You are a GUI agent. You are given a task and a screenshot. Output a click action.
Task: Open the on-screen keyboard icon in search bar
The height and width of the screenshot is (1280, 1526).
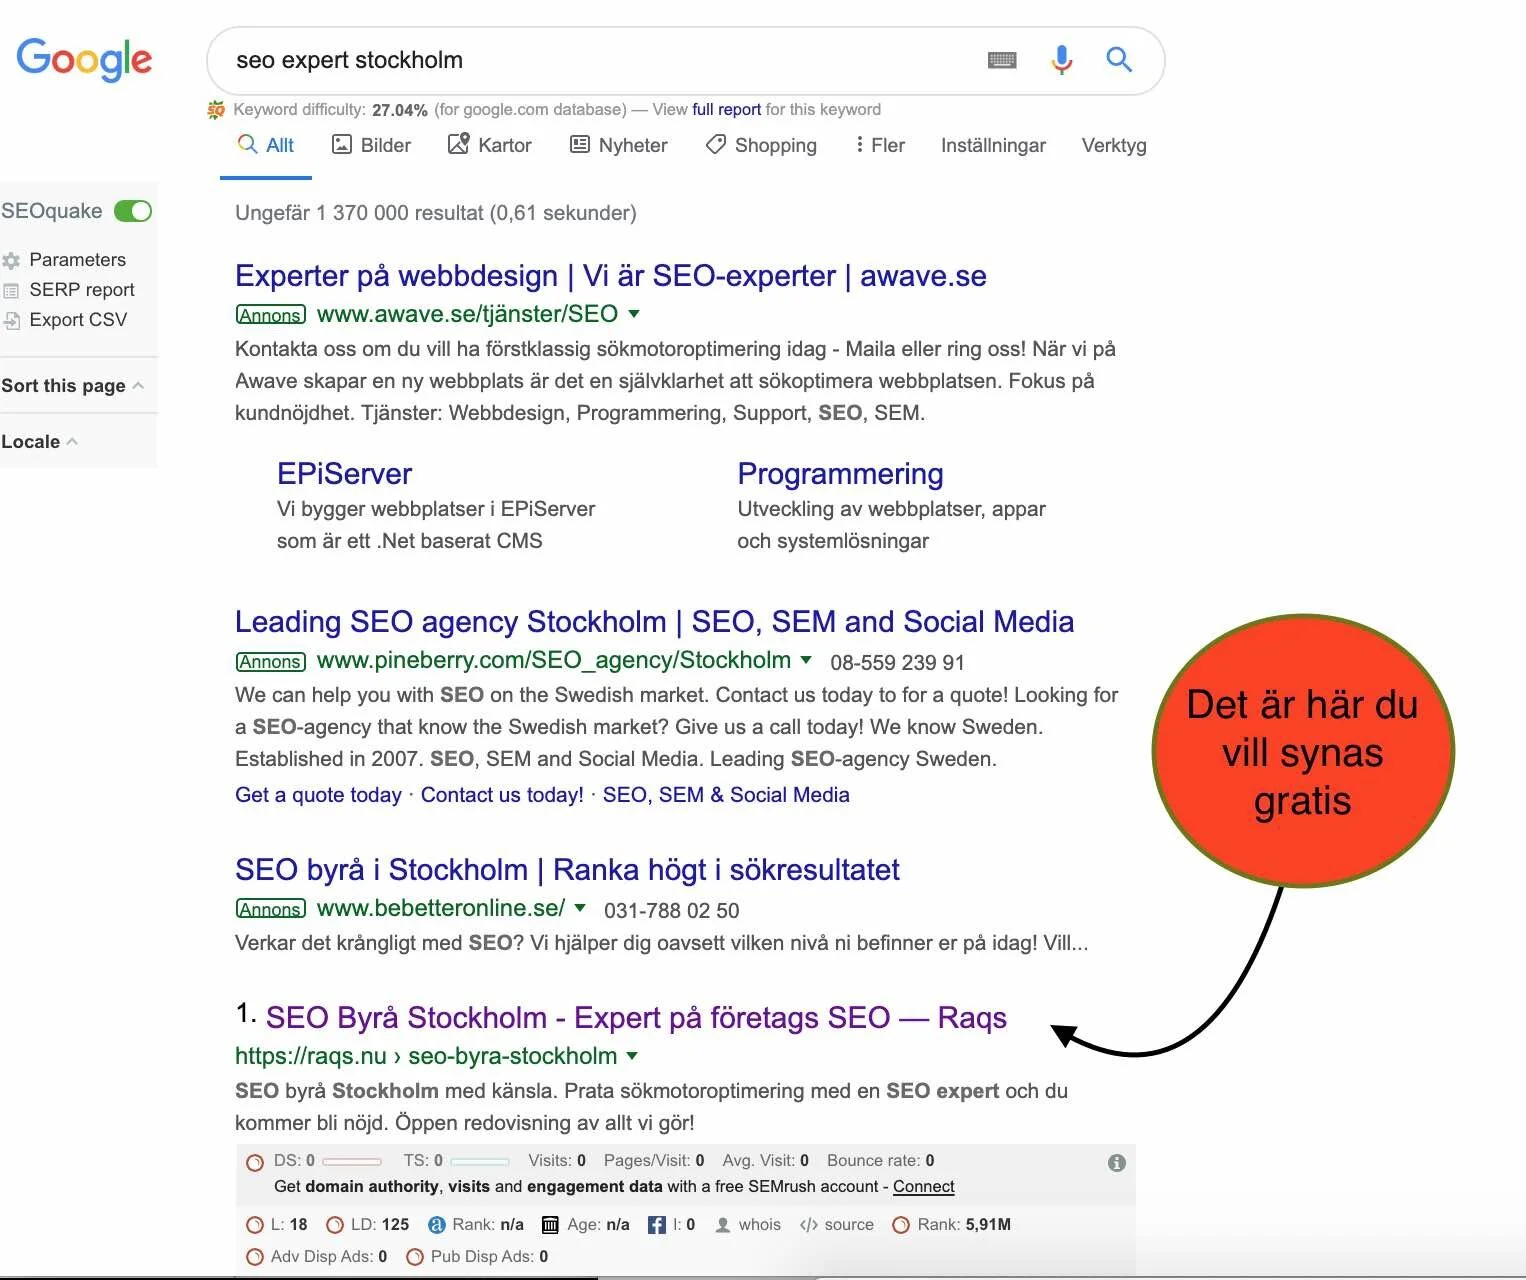pos(1001,60)
